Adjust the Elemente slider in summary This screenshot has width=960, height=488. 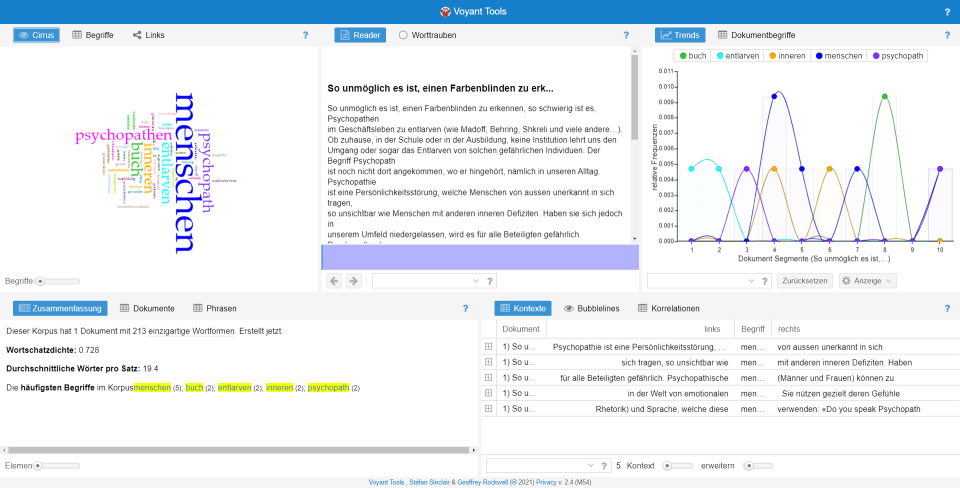[57, 466]
